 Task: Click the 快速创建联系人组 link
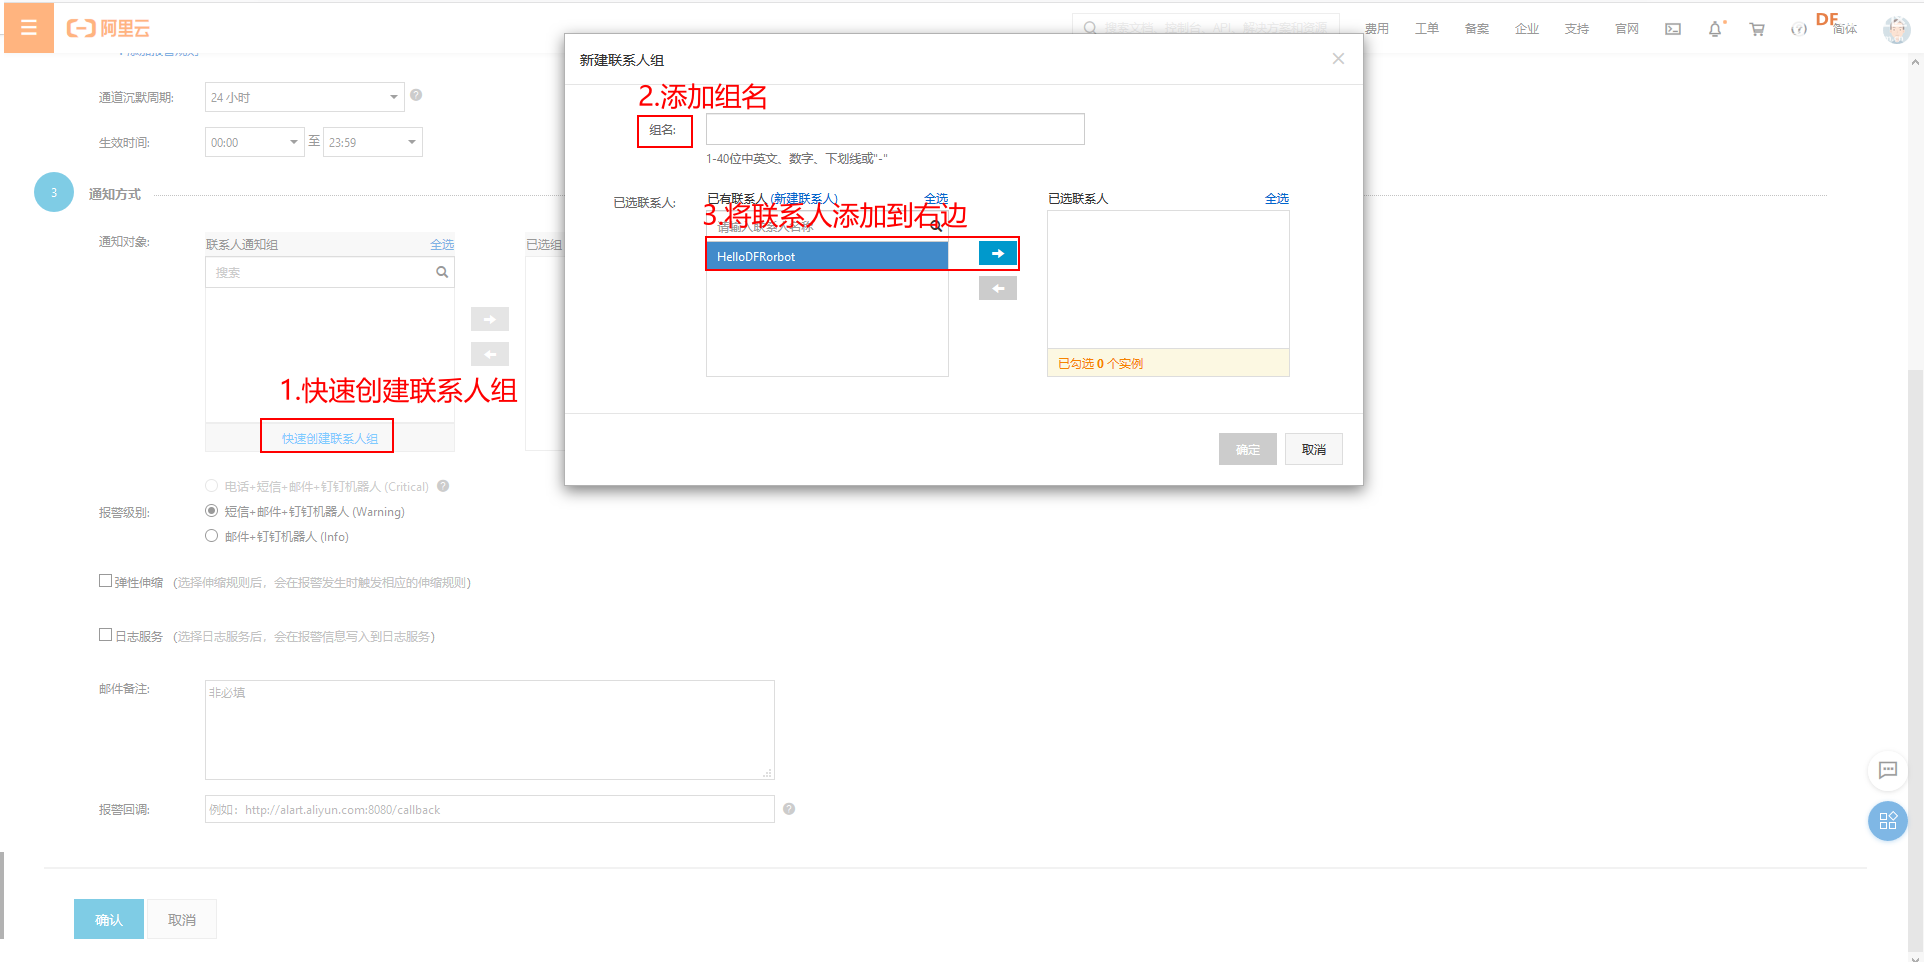click(329, 438)
